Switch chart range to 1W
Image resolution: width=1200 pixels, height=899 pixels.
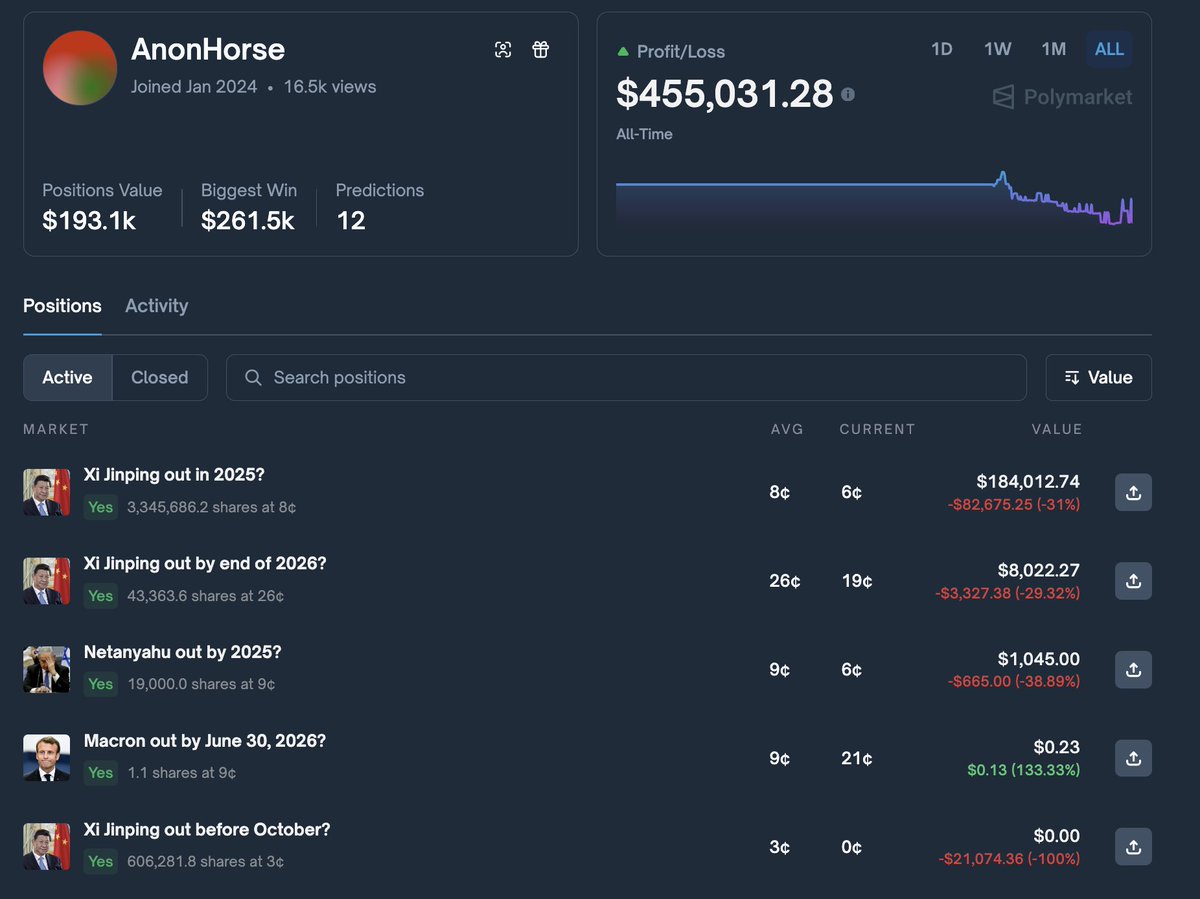(997, 49)
